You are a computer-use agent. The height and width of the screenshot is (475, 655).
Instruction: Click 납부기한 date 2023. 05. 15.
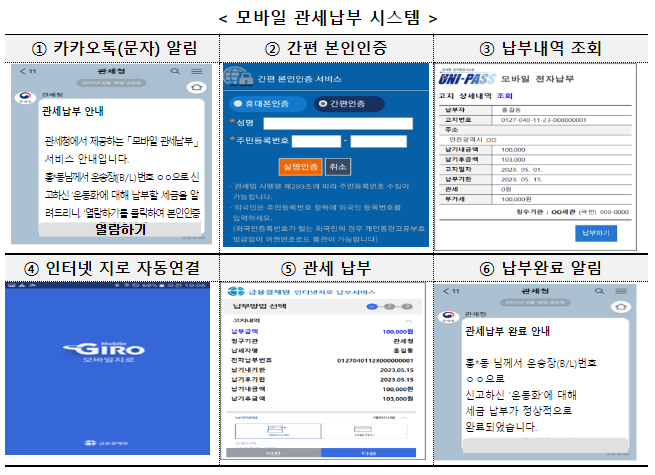[521, 179]
